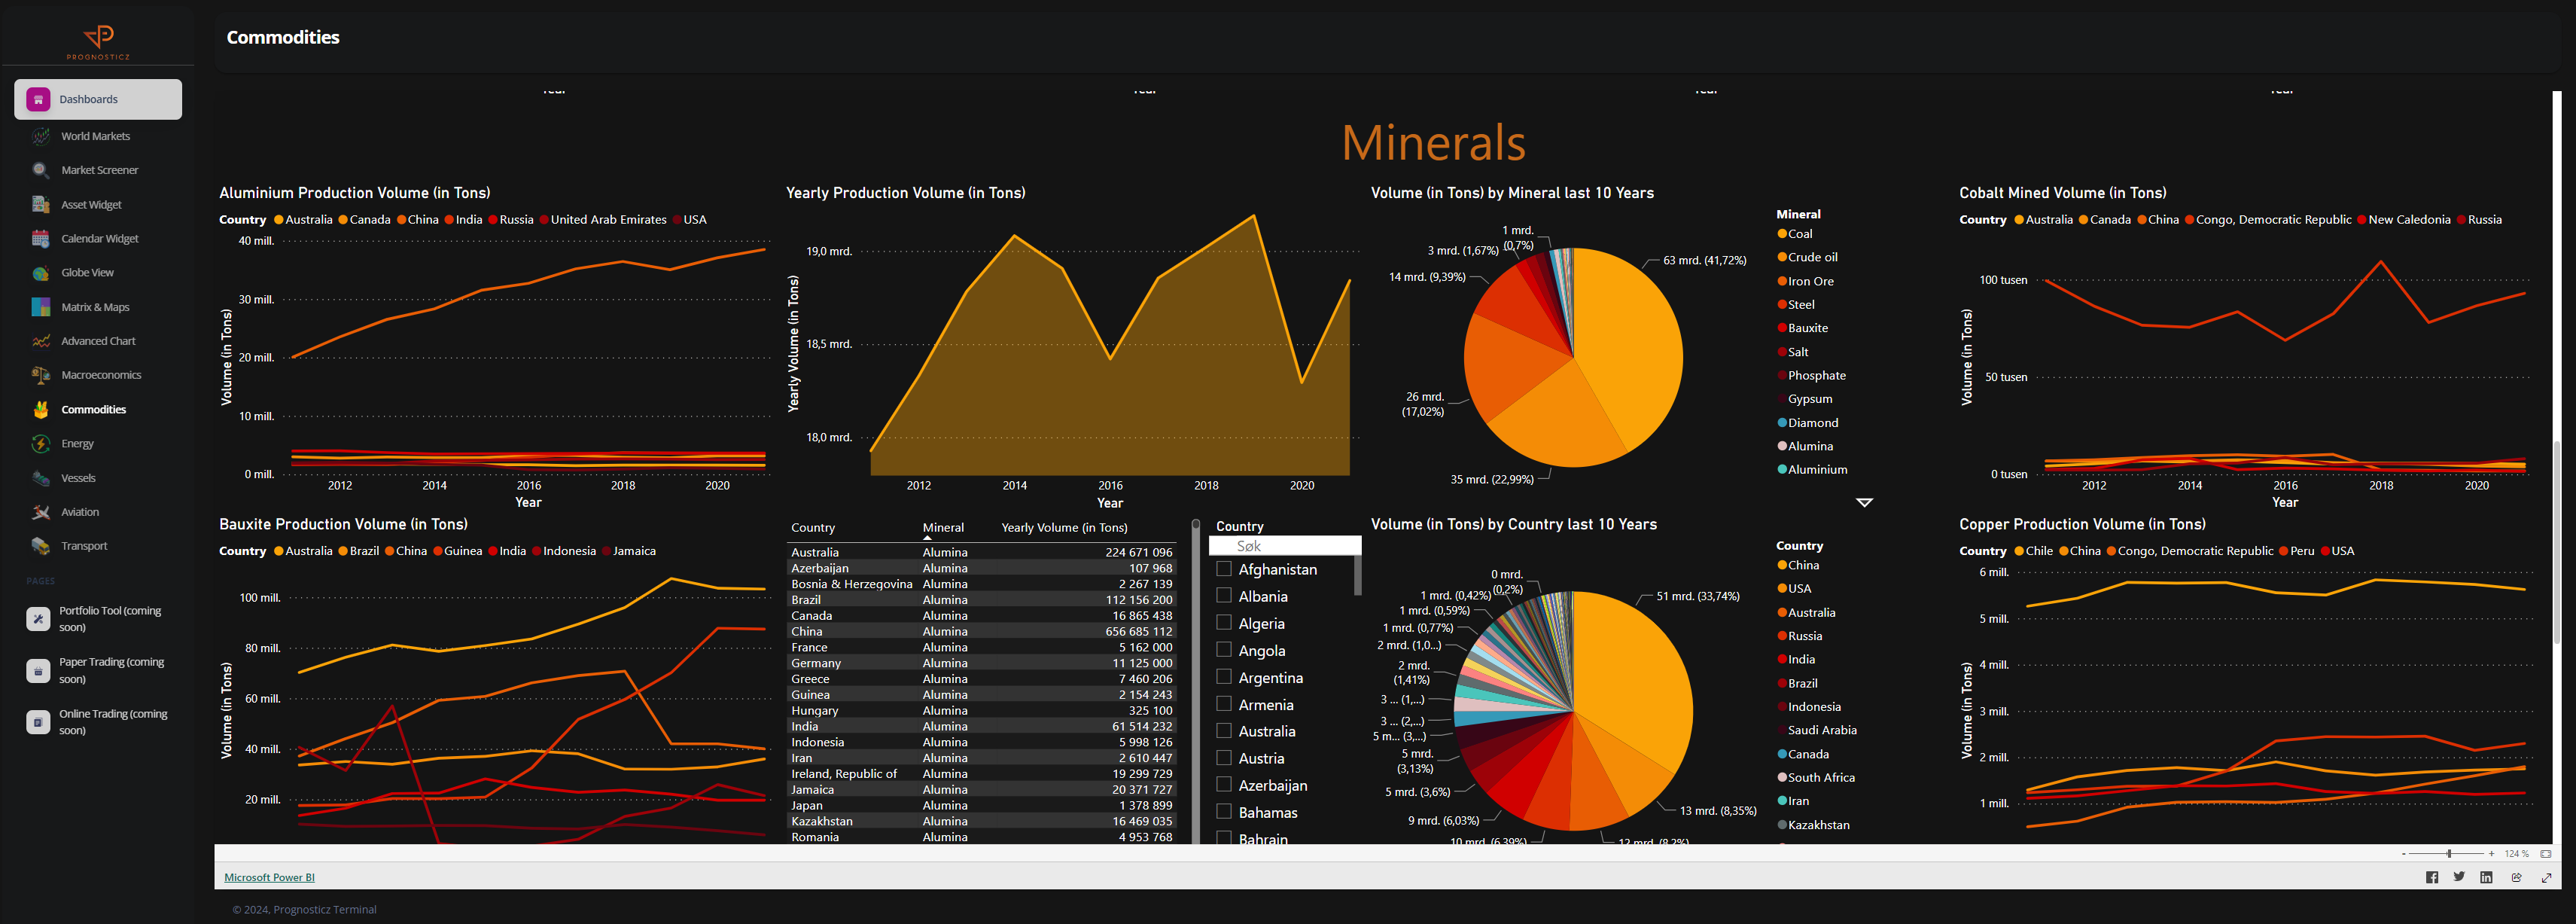This screenshot has width=2576, height=924.
Task: Click zoom in plus button
Action: click(x=2491, y=854)
